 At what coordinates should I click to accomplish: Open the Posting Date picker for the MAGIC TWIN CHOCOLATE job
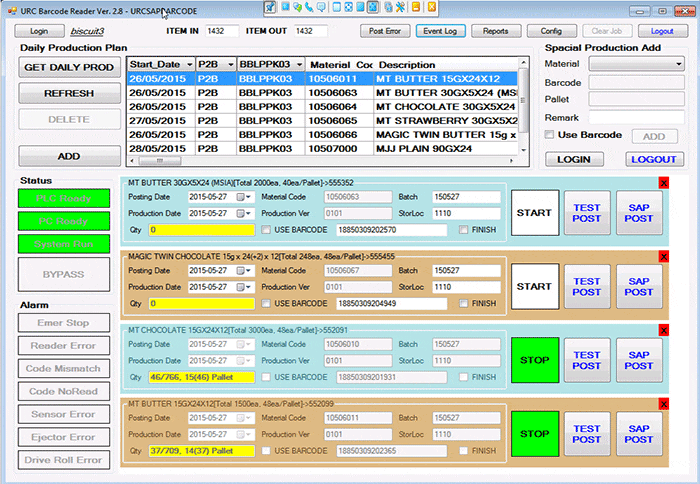(x=243, y=271)
